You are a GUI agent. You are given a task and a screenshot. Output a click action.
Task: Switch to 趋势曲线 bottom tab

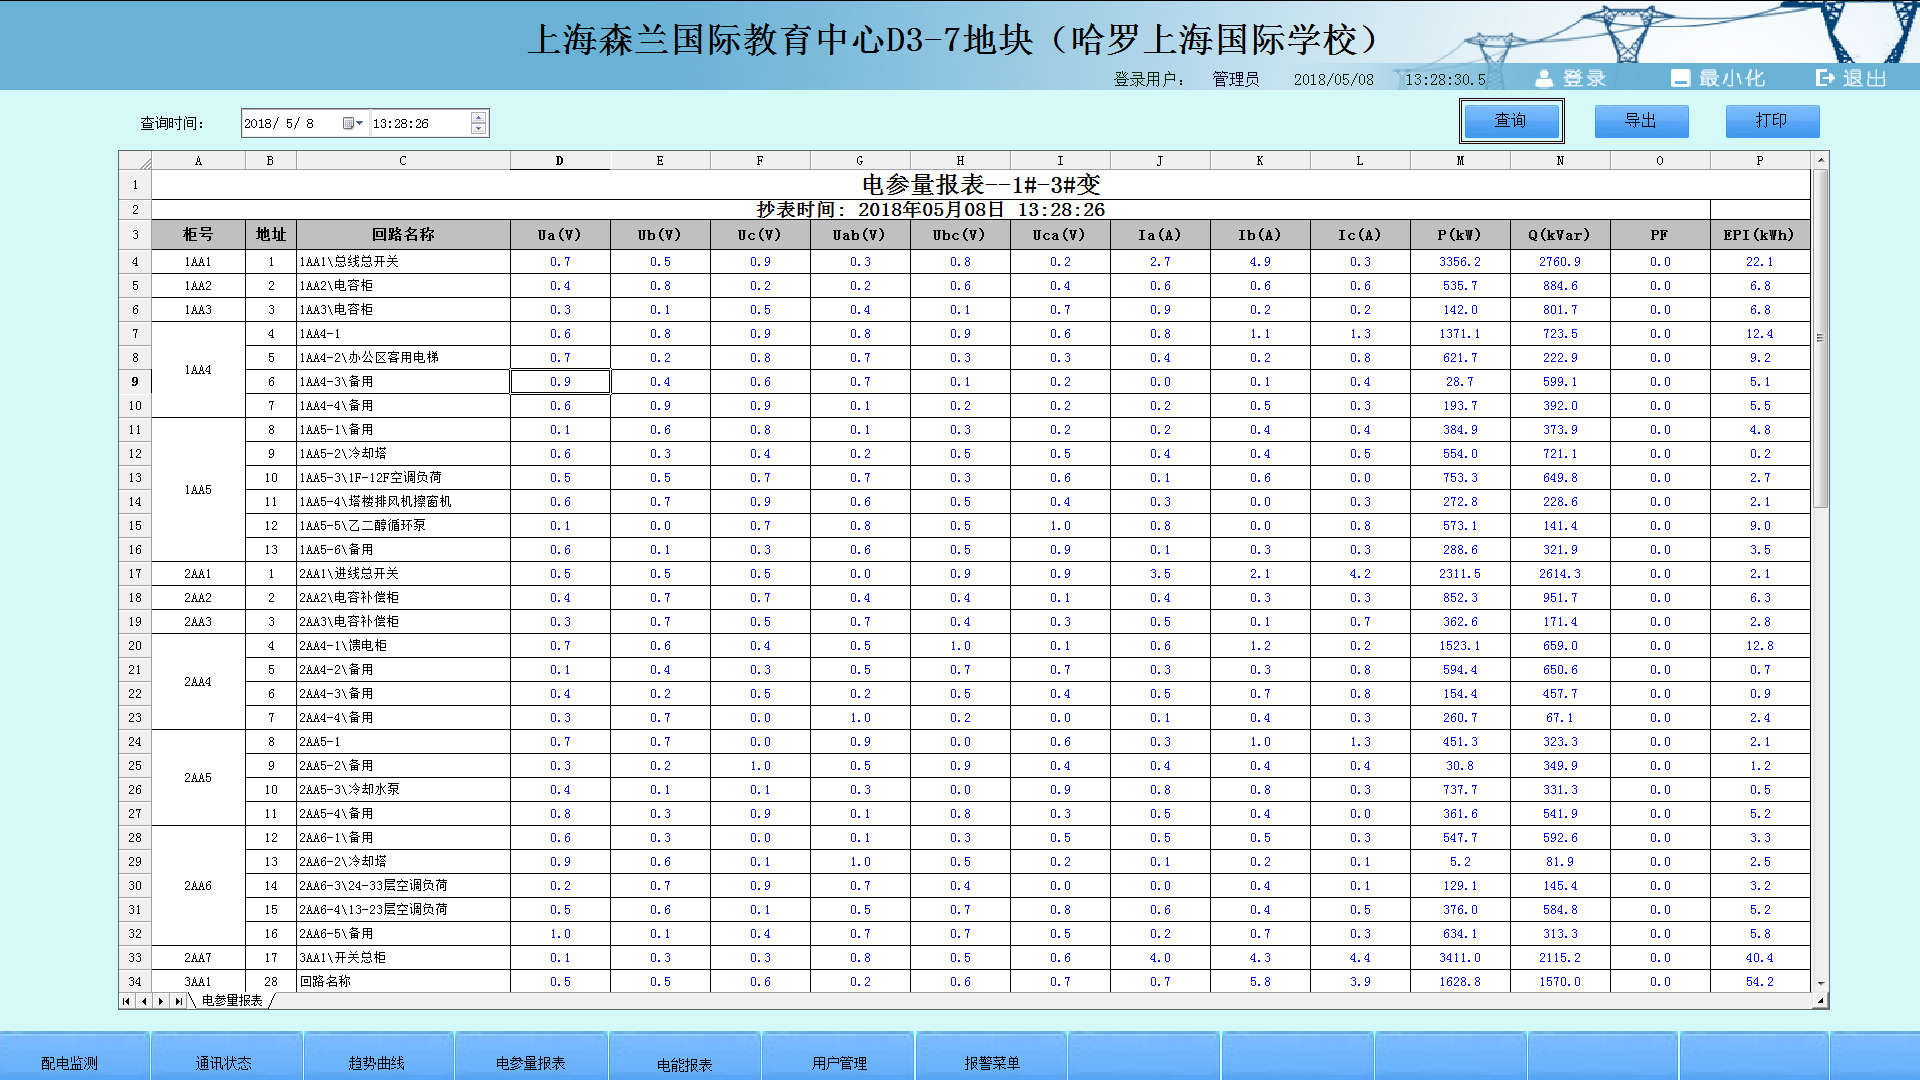point(376,1062)
